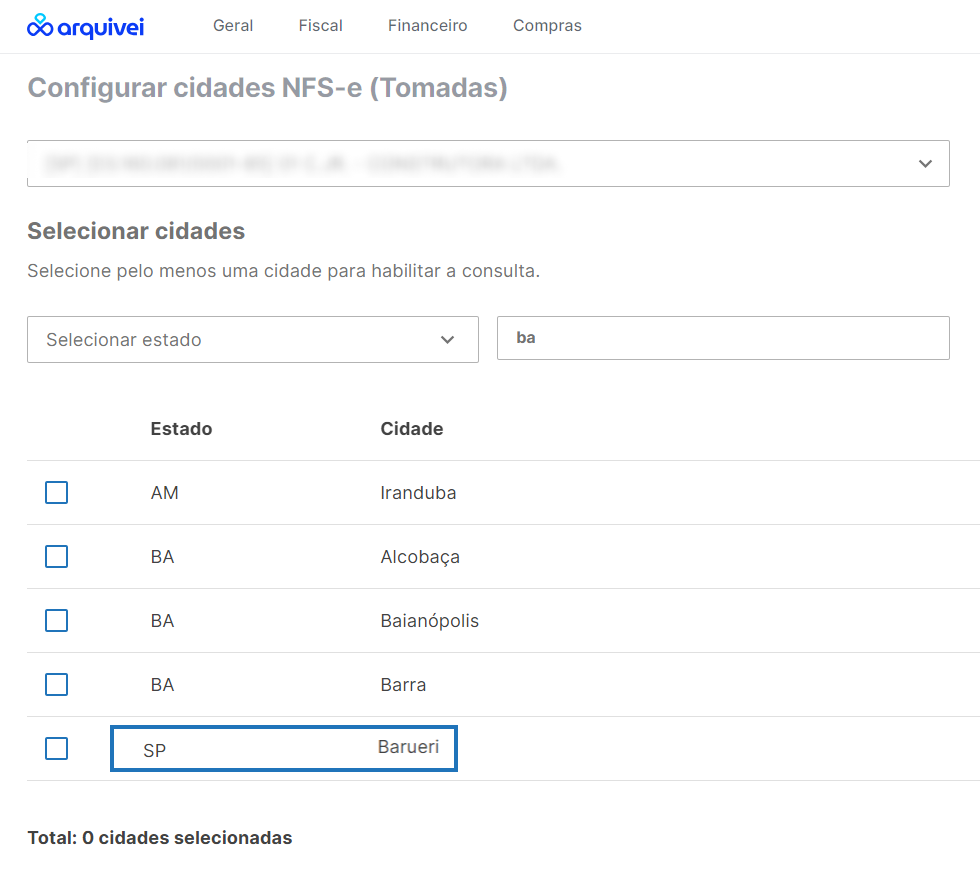Click the BA state cell for Barra

coord(162,684)
